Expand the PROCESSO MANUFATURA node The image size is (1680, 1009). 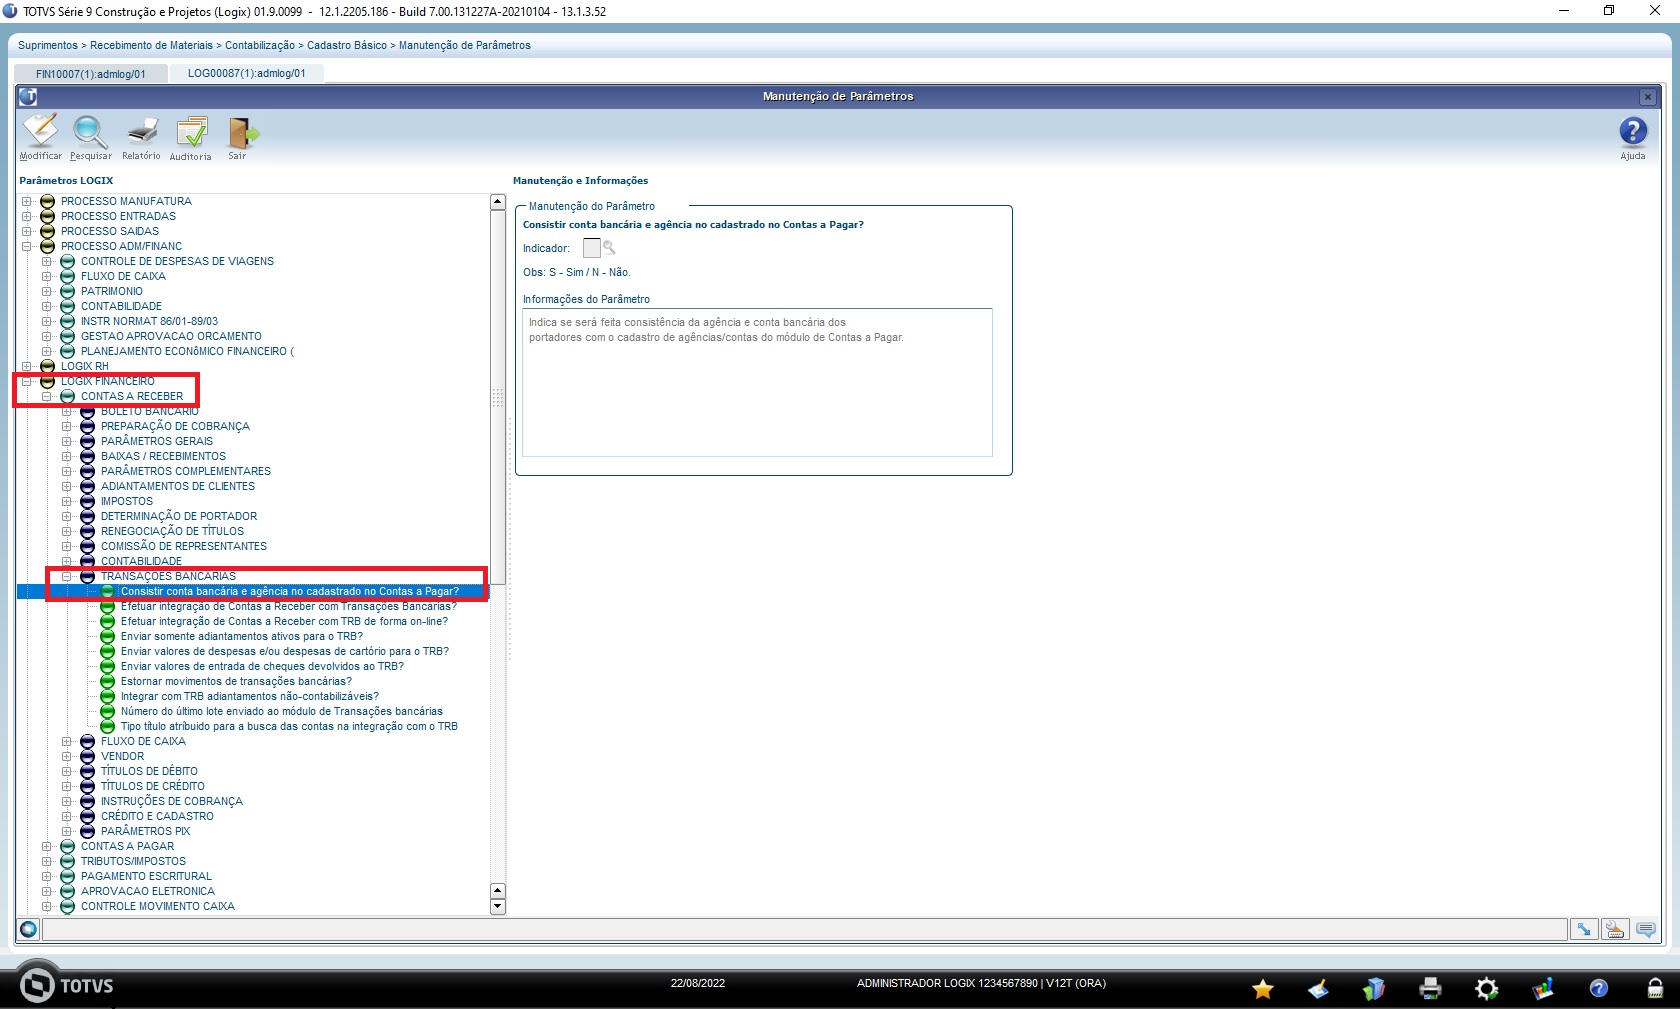27,201
